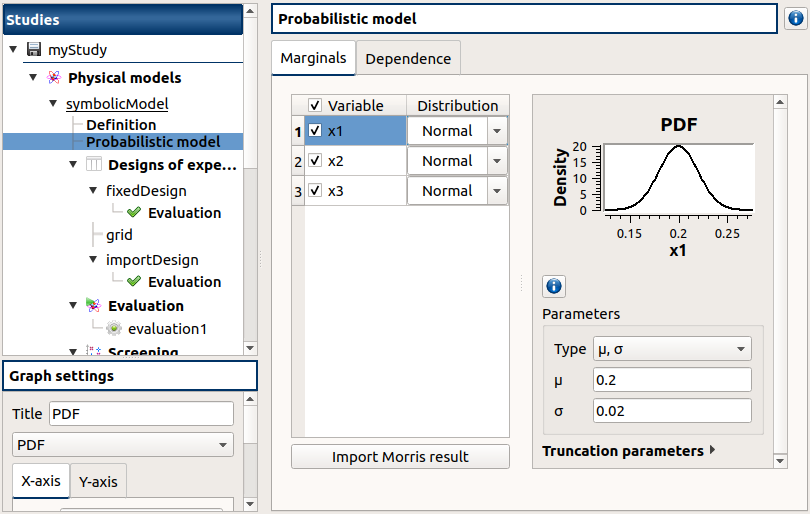Click the myStudy save disk icon
810x514 pixels.
pyautogui.click(x=34, y=50)
